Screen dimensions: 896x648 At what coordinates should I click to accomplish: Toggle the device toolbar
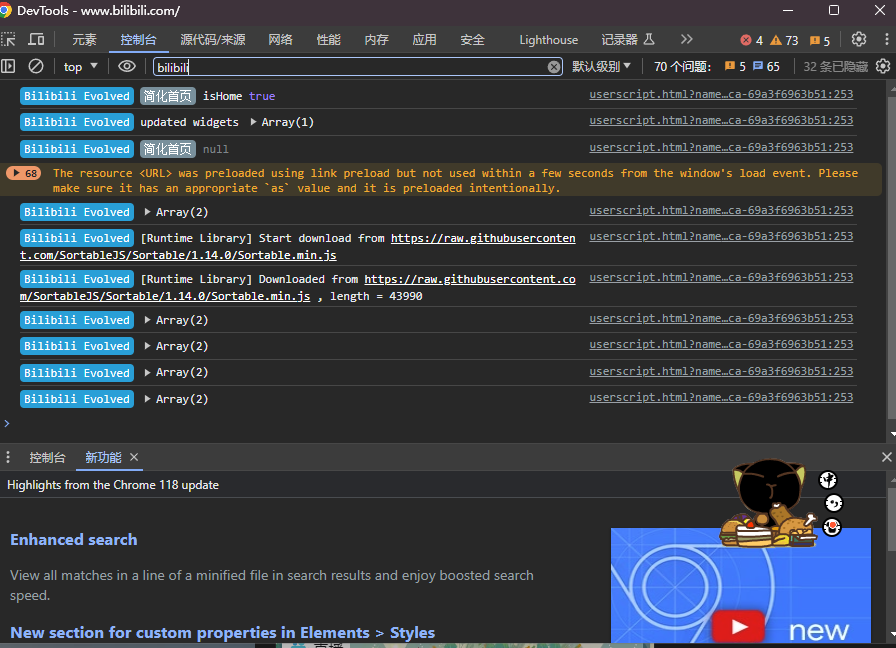click(x=38, y=39)
